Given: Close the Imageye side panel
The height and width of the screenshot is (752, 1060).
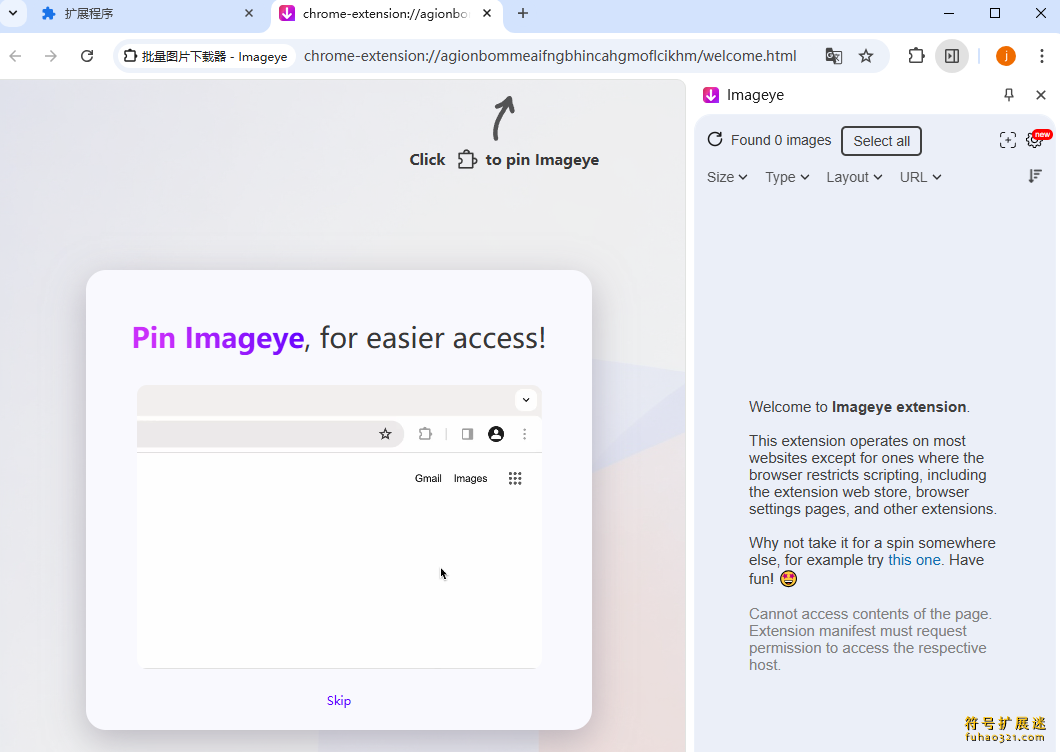Looking at the screenshot, I should click(1041, 95).
